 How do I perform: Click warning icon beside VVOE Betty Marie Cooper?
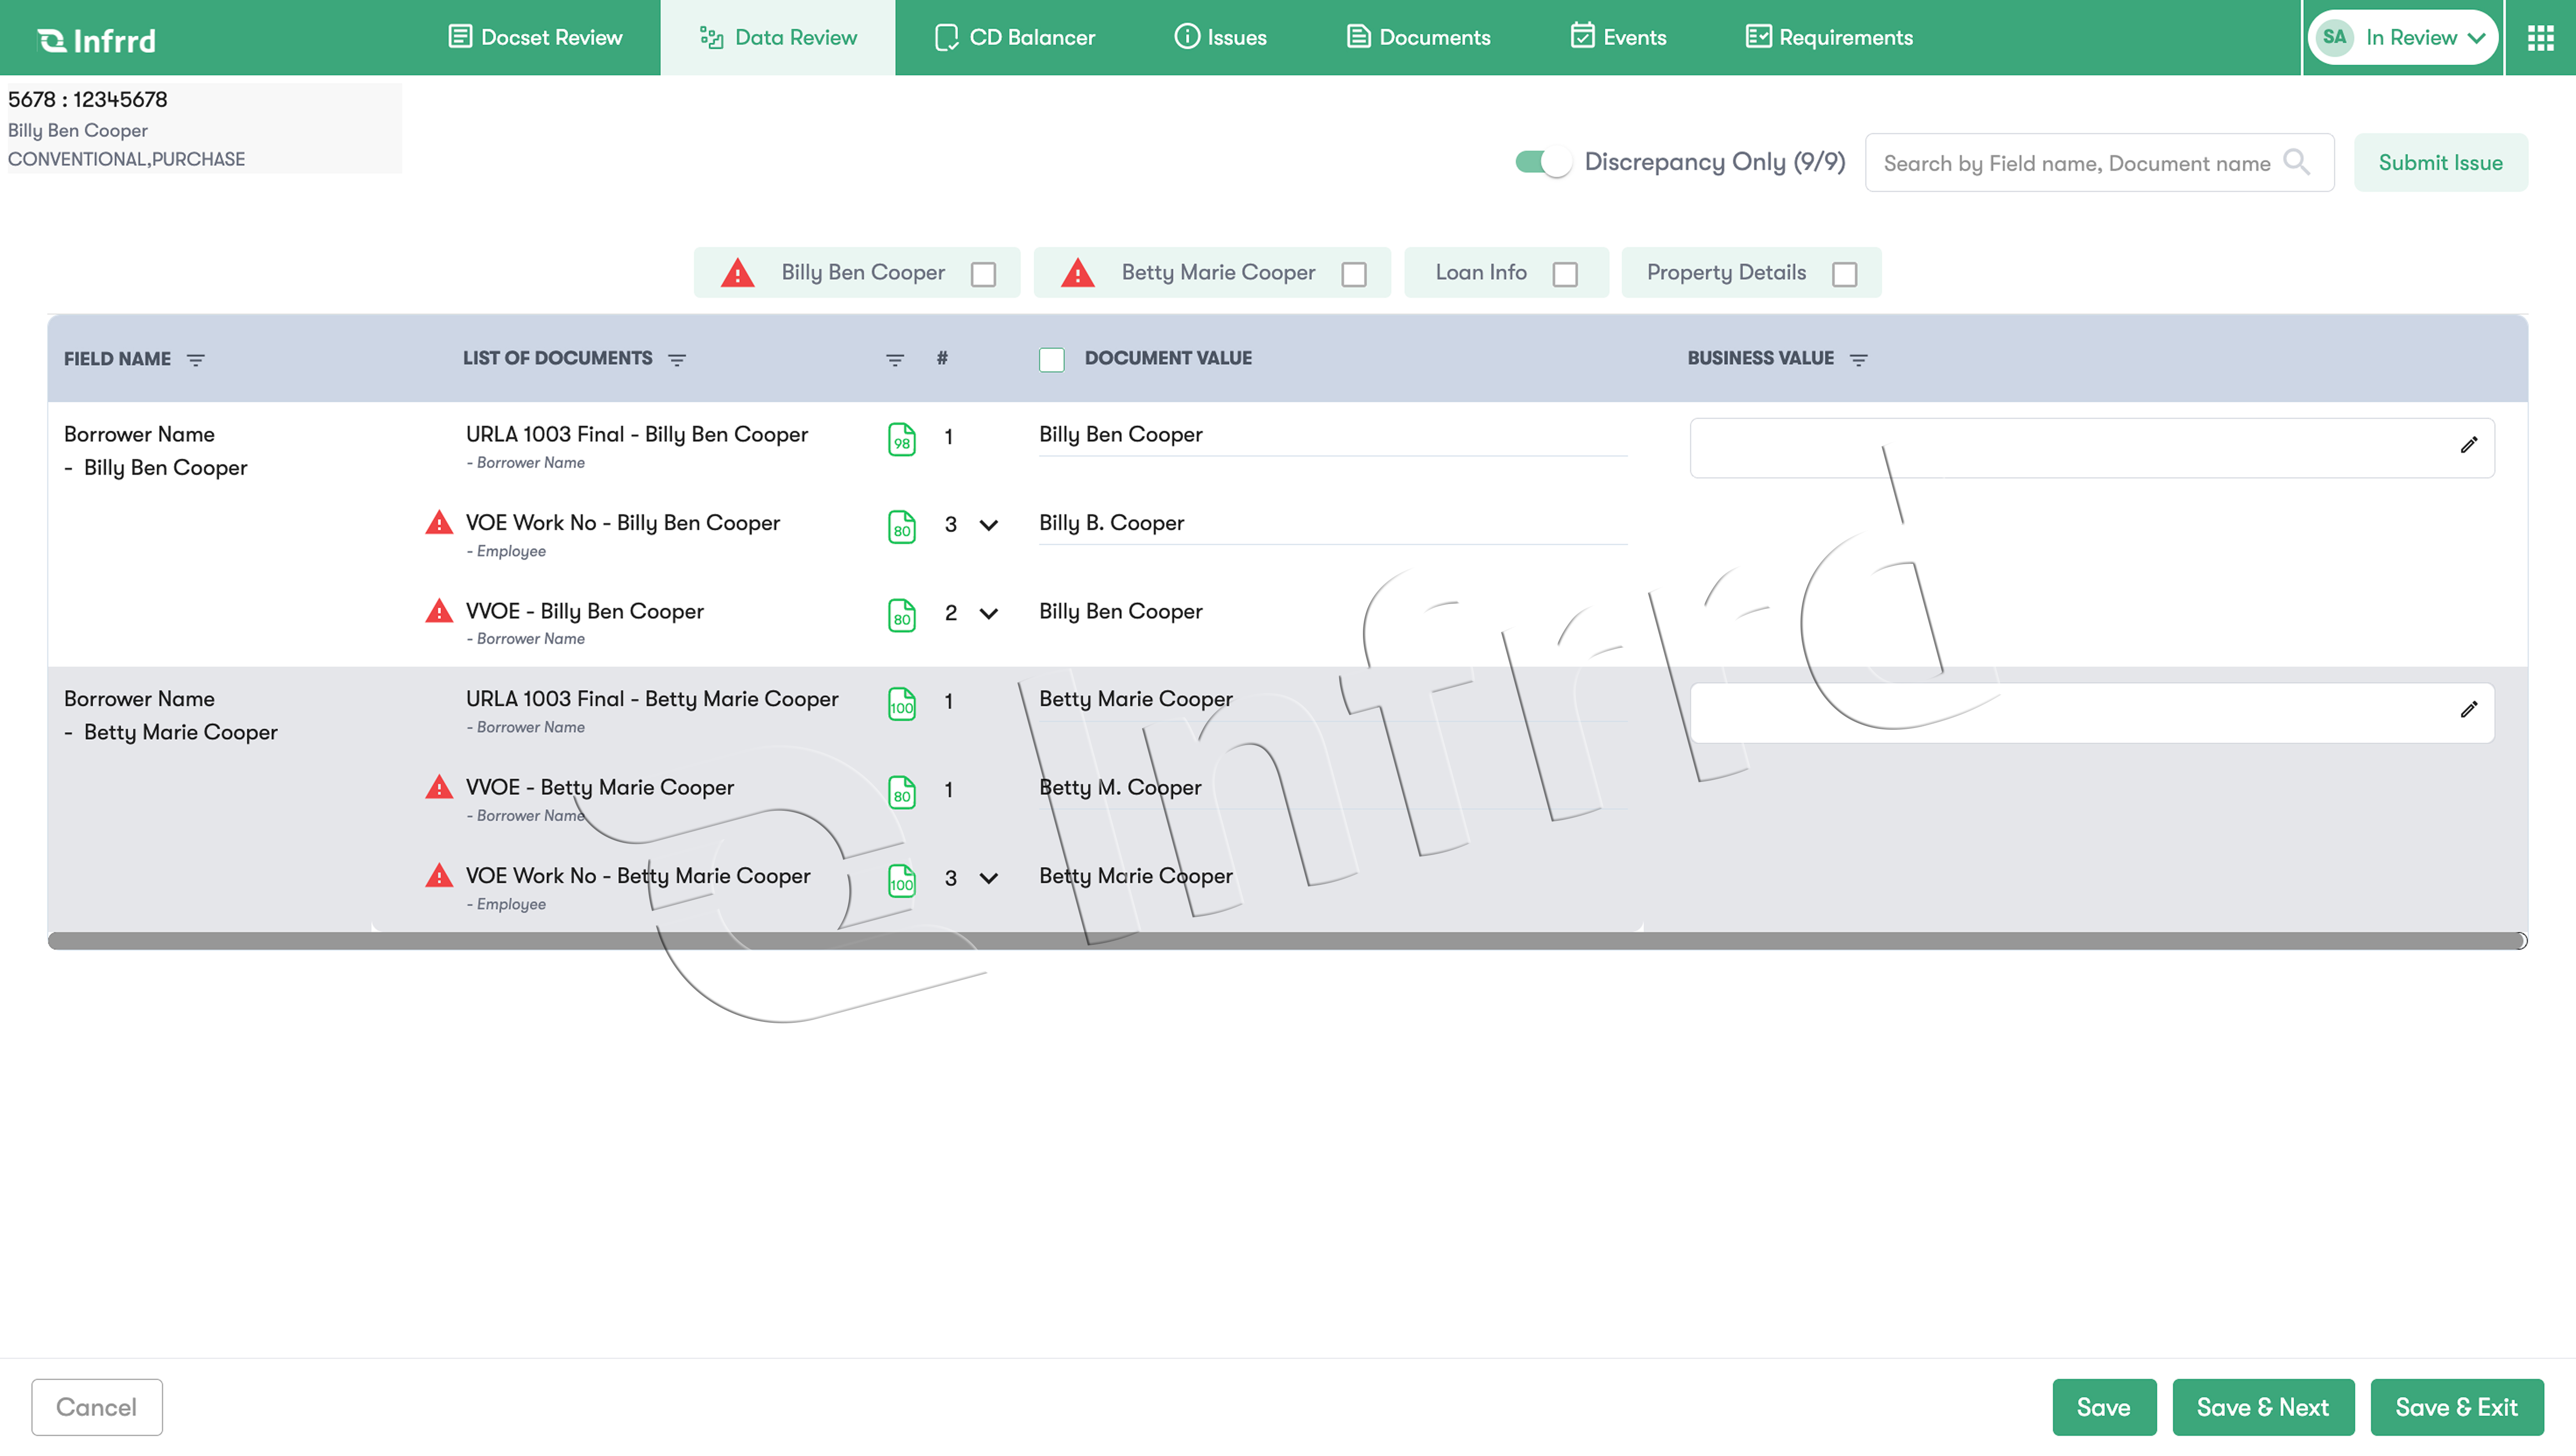coord(439,787)
